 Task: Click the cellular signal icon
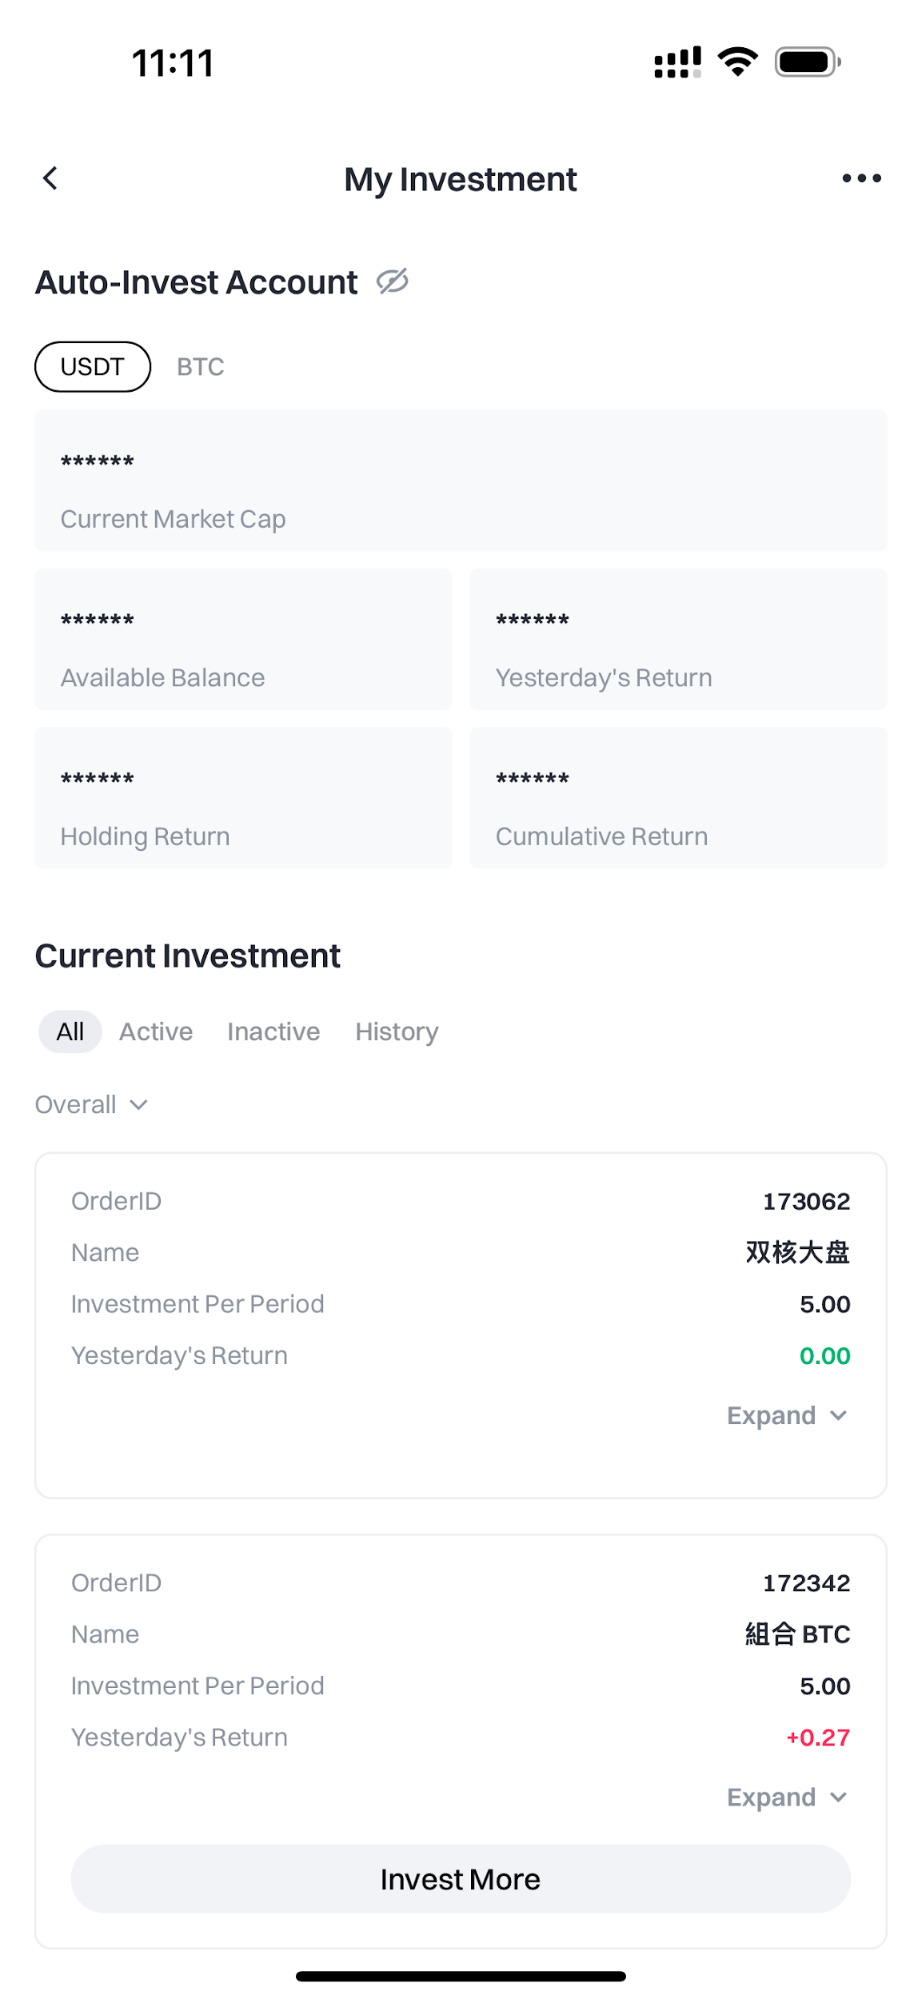pyautogui.click(x=677, y=62)
